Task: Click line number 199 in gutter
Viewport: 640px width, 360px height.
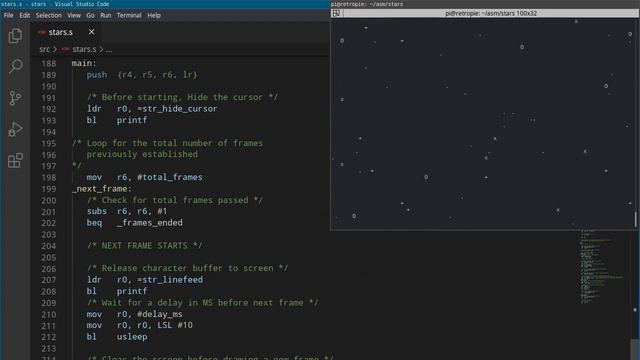Action: click(49, 189)
